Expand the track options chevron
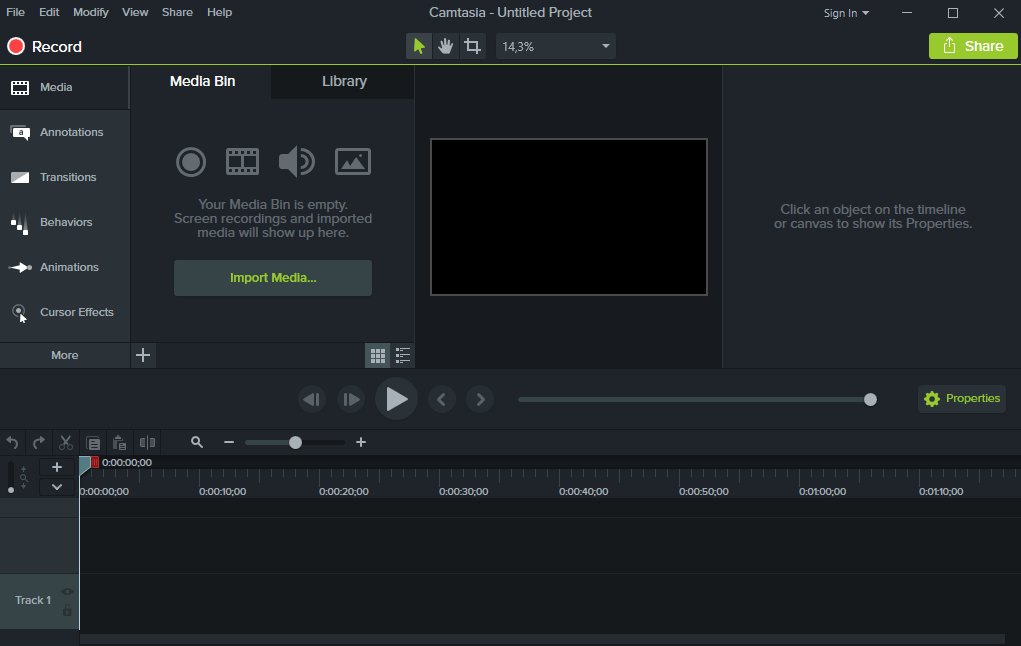 pos(57,487)
